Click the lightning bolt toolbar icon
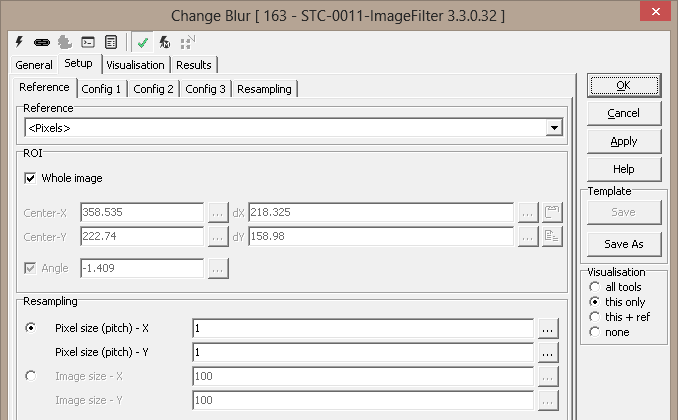 point(20,43)
